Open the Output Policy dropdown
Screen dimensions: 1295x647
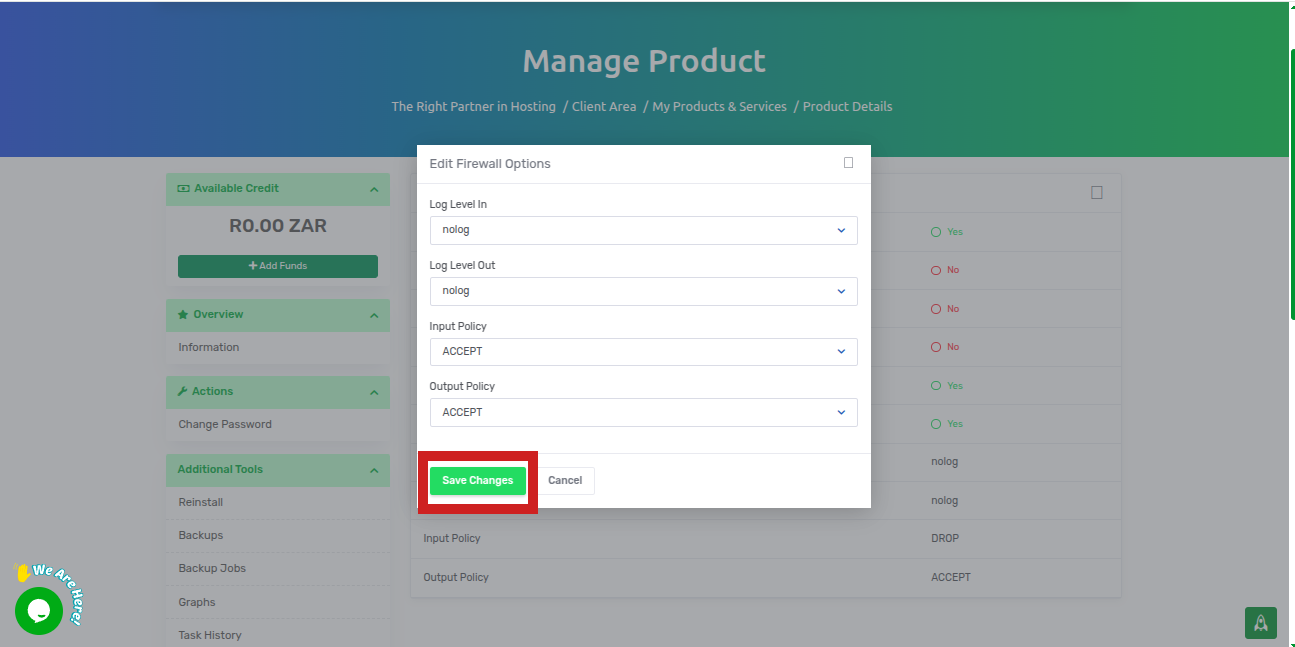click(x=643, y=412)
